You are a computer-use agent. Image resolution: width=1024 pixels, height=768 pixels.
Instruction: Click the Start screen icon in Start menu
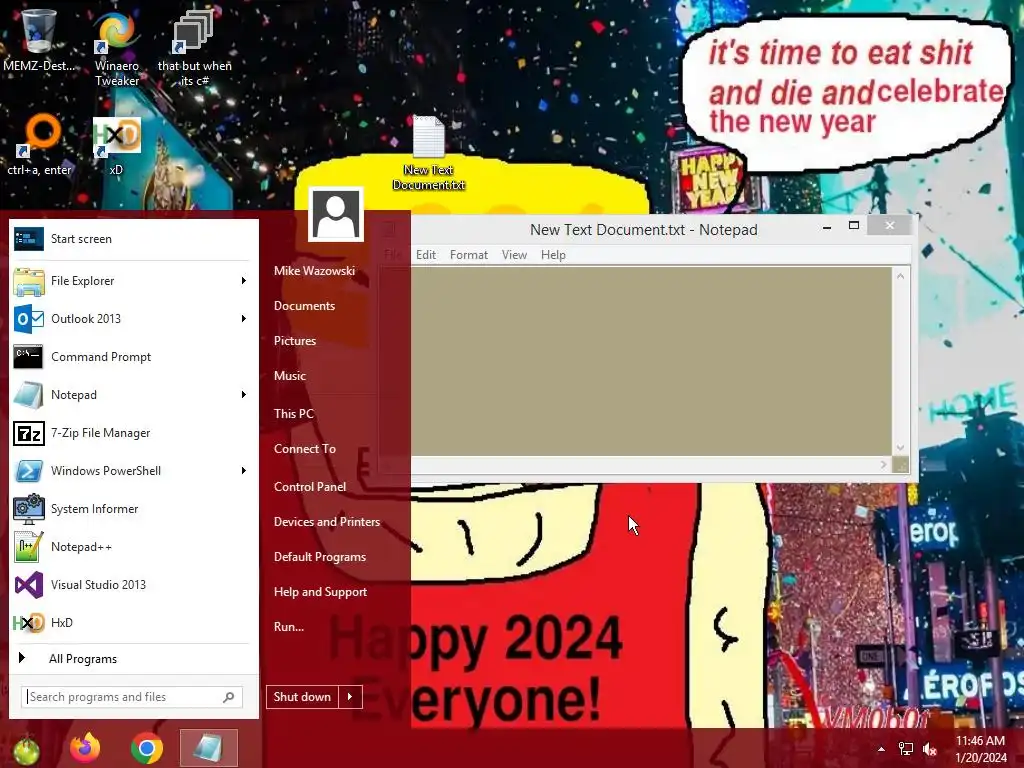(x=29, y=239)
